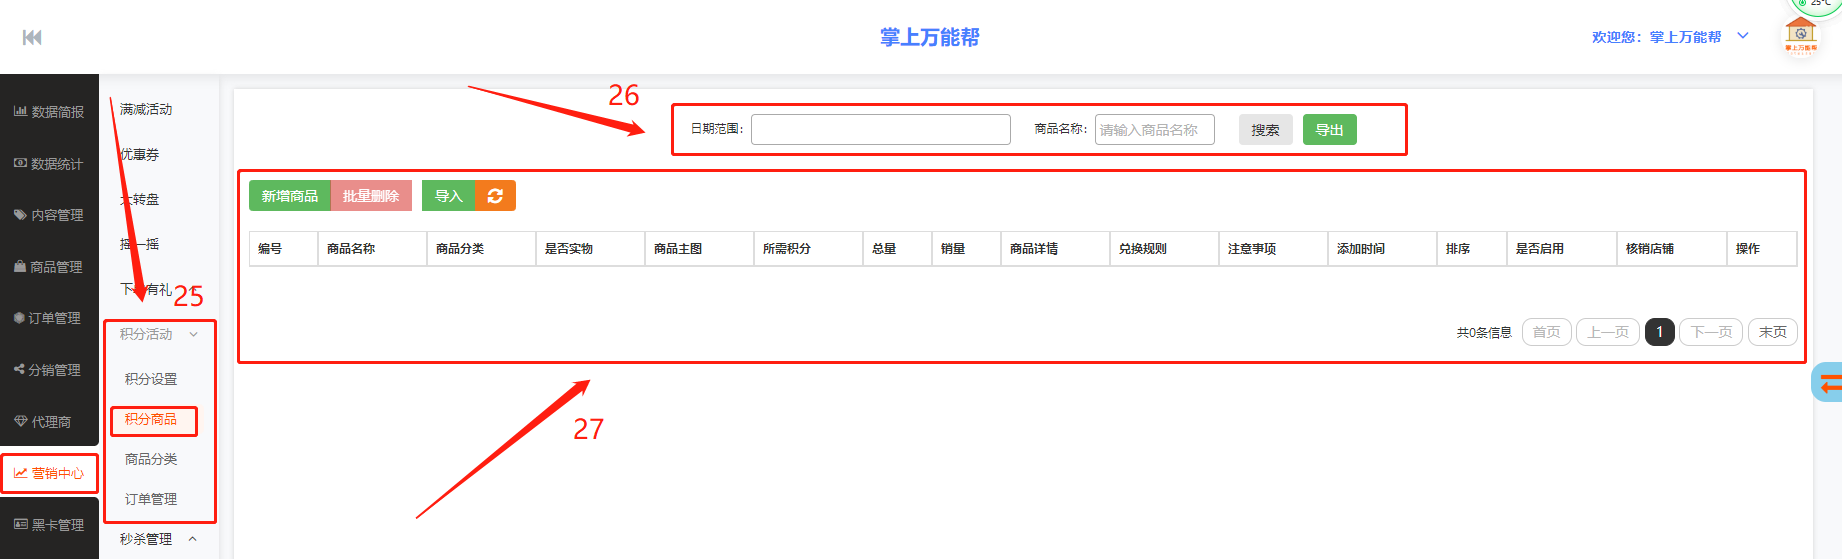This screenshot has width=1842, height=559.
Task: Select 分销管理 in the sidebar
Action: click(x=49, y=370)
